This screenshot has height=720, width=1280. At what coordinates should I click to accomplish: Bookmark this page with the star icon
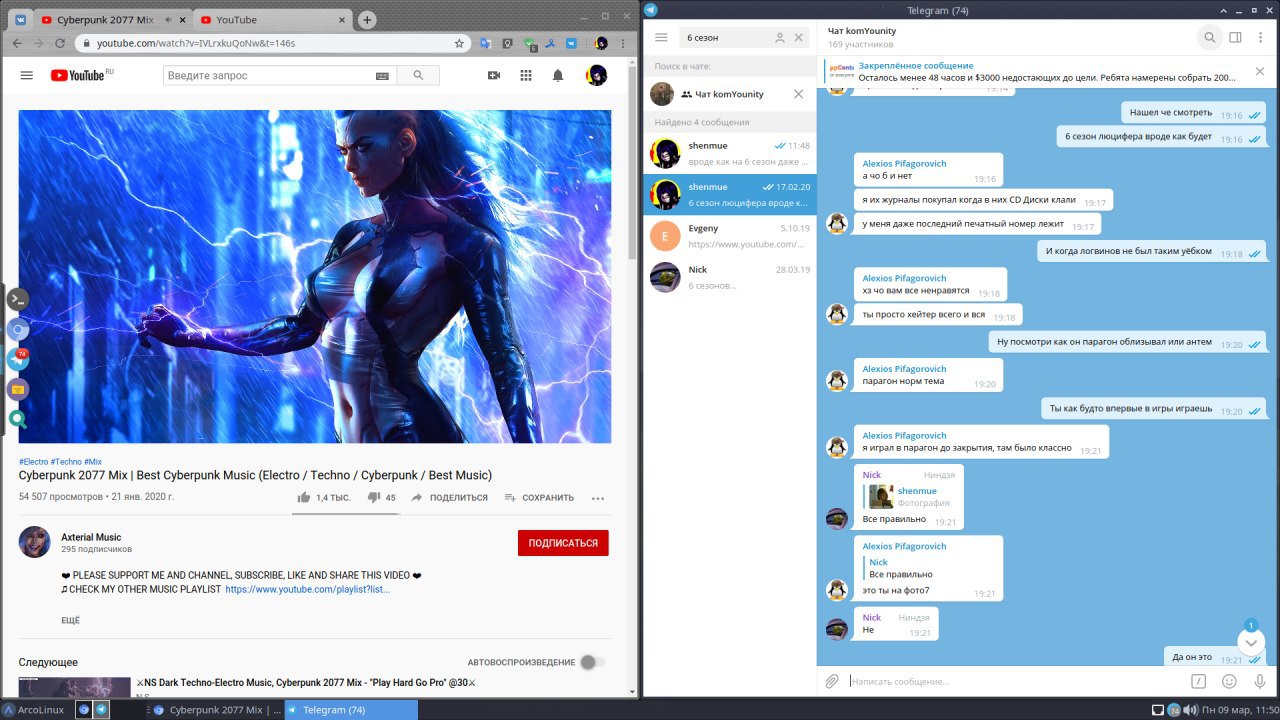[459, 43]
